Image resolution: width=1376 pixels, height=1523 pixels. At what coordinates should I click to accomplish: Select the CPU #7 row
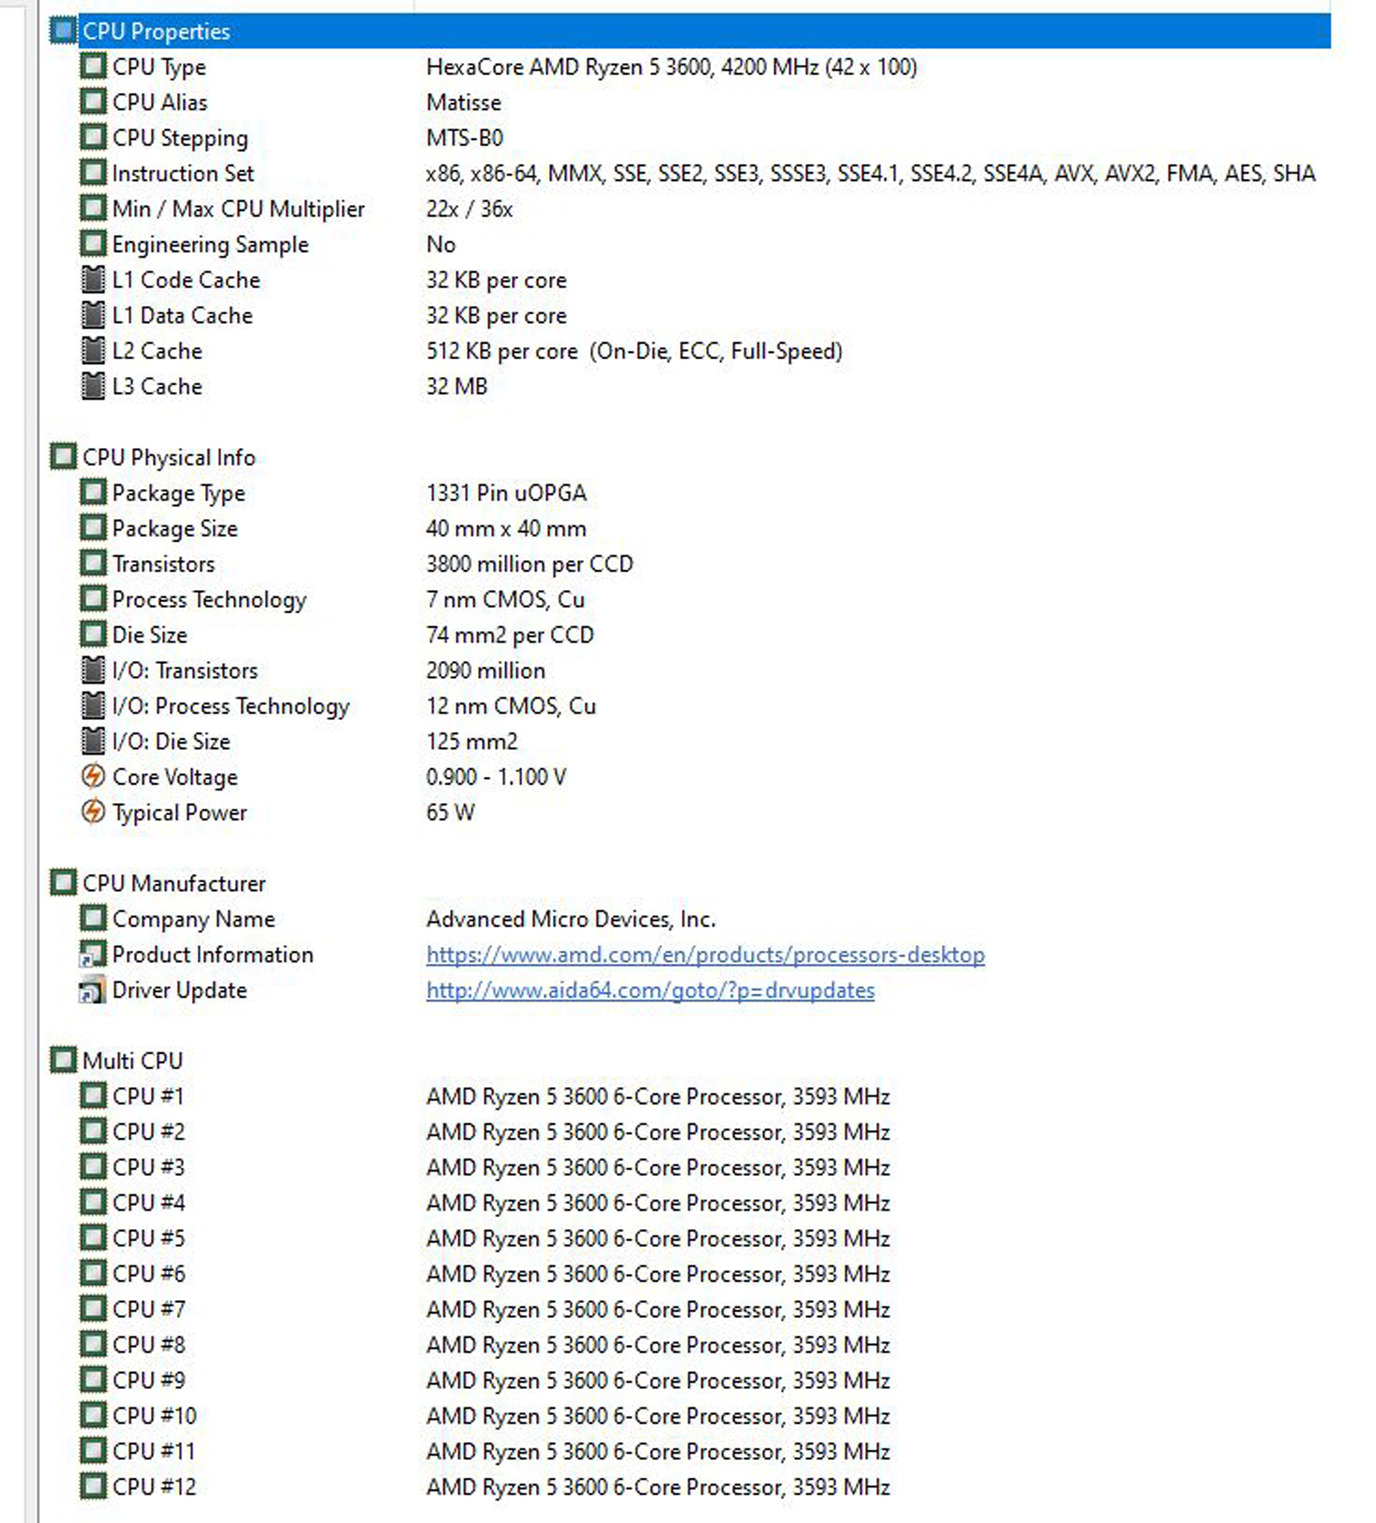[x=485, y=1309]
